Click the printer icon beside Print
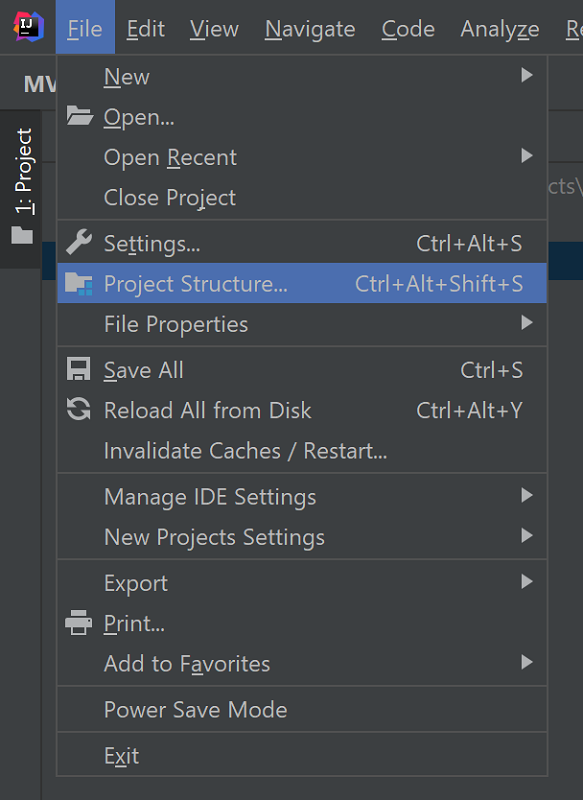Image resolution: width=583 pixels, height=800 pixels. tap(79, 622)
